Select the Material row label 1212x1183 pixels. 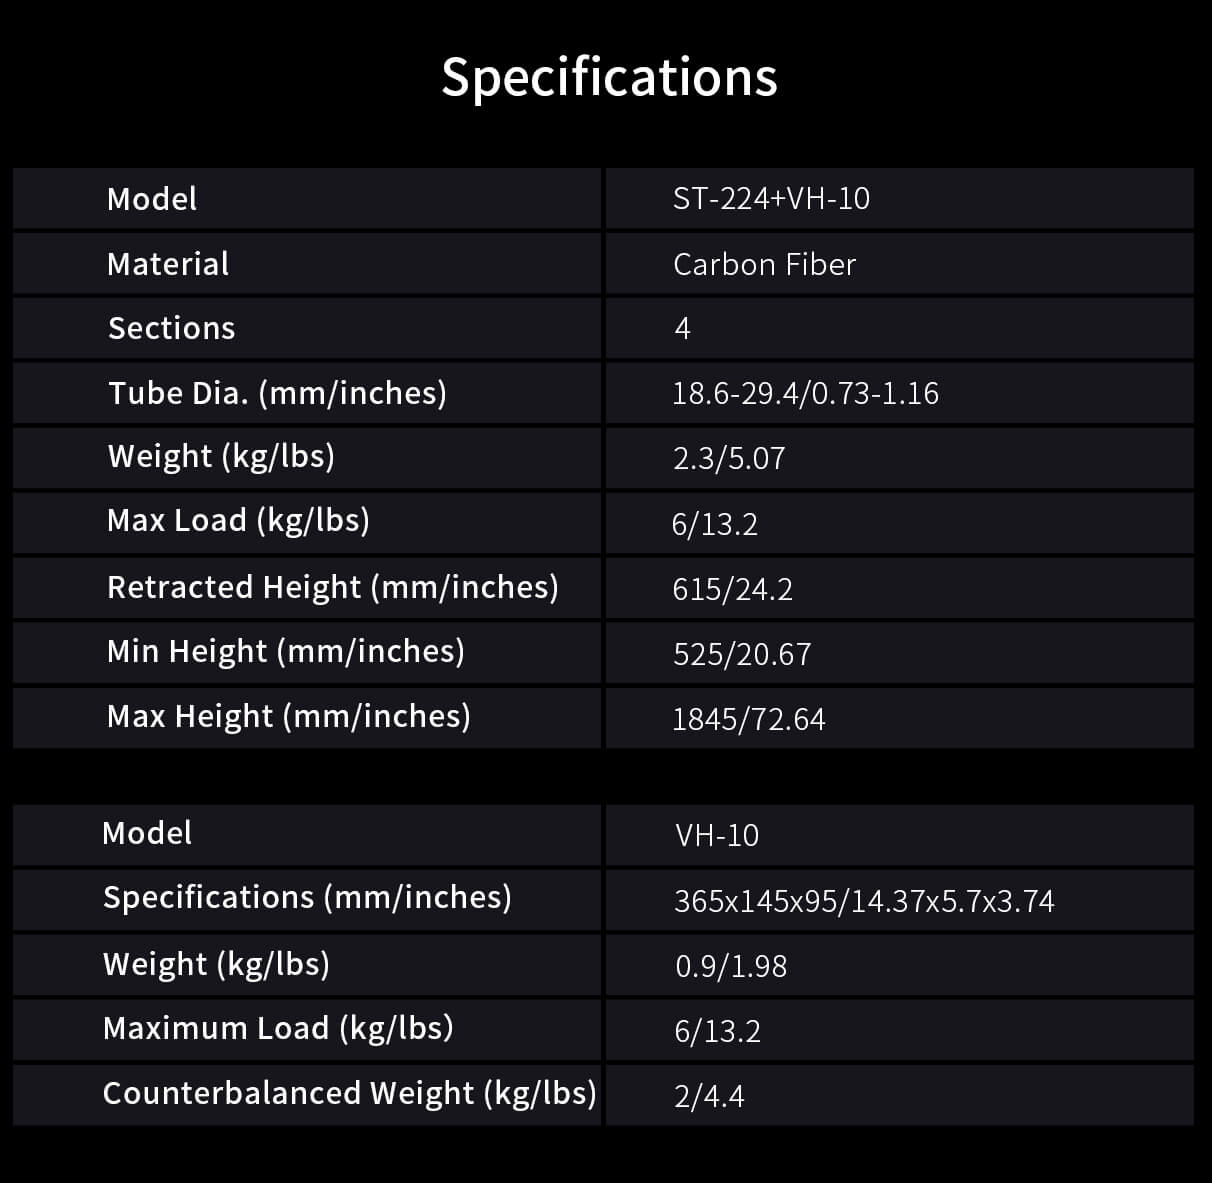[168, 264]
